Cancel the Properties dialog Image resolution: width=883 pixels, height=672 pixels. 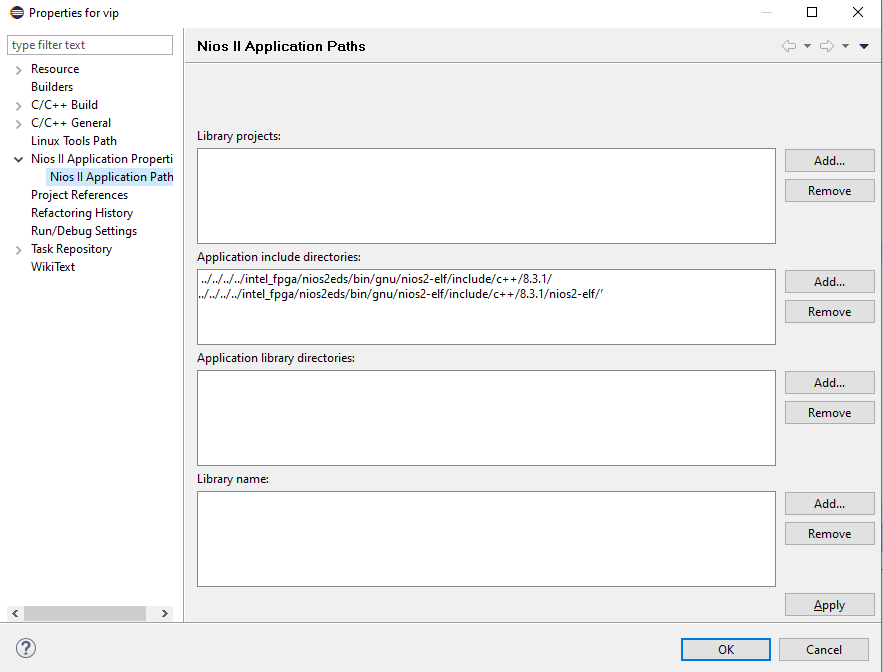(x=824, y=649)
